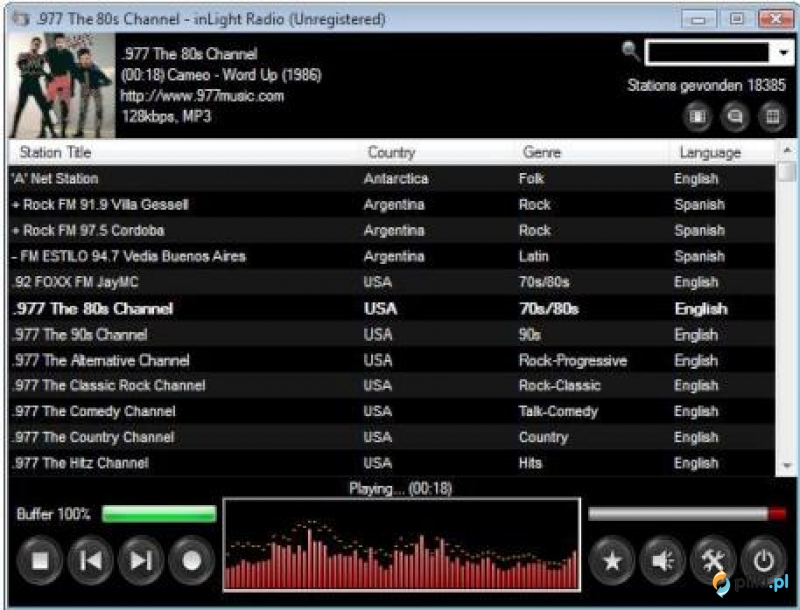Viewport: 800px width, 610px height.
Task: Click the spectrum visualizer display
Action: coord(402,545)
